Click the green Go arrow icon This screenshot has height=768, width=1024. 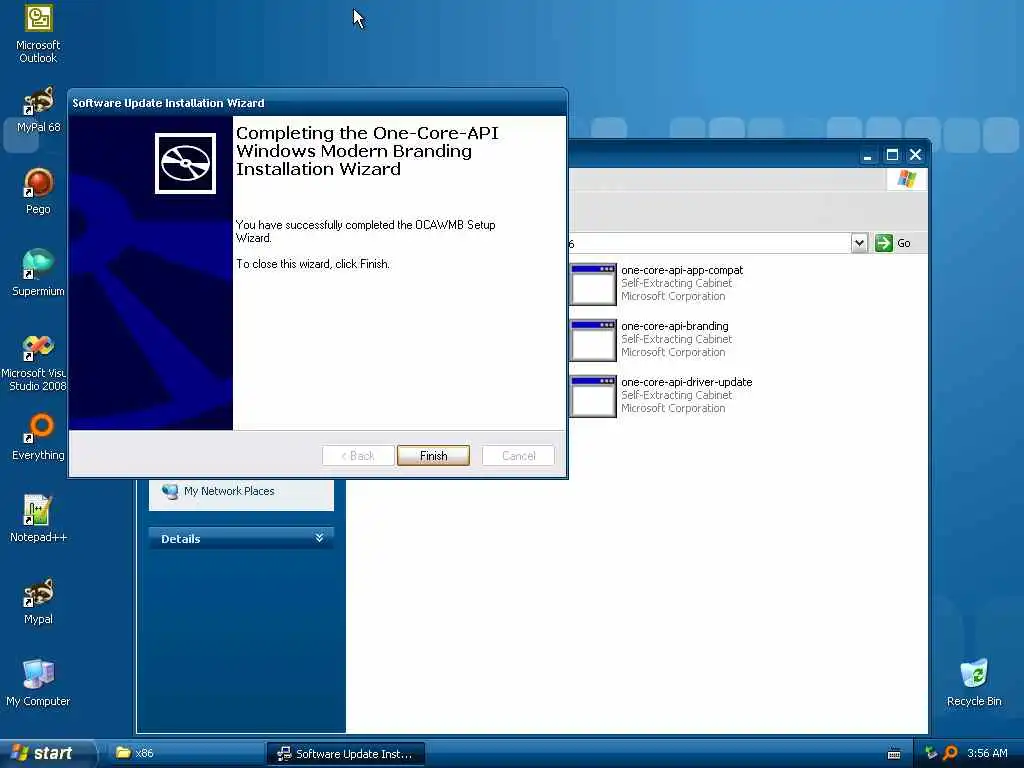click(884, 243)
